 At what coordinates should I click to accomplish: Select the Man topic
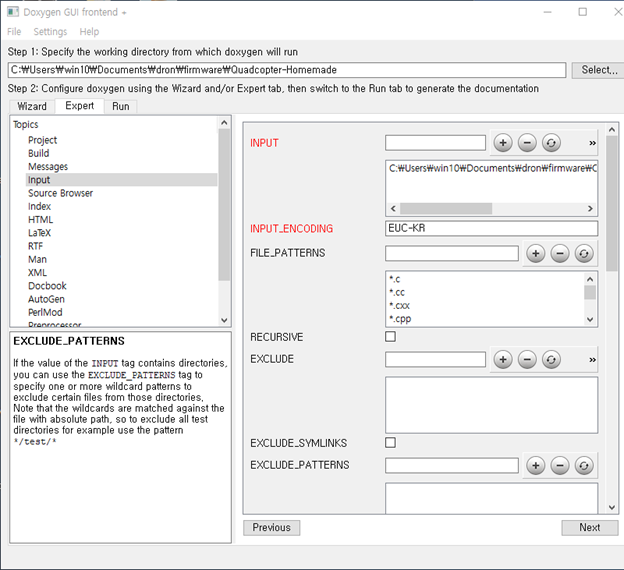[37, 259]
